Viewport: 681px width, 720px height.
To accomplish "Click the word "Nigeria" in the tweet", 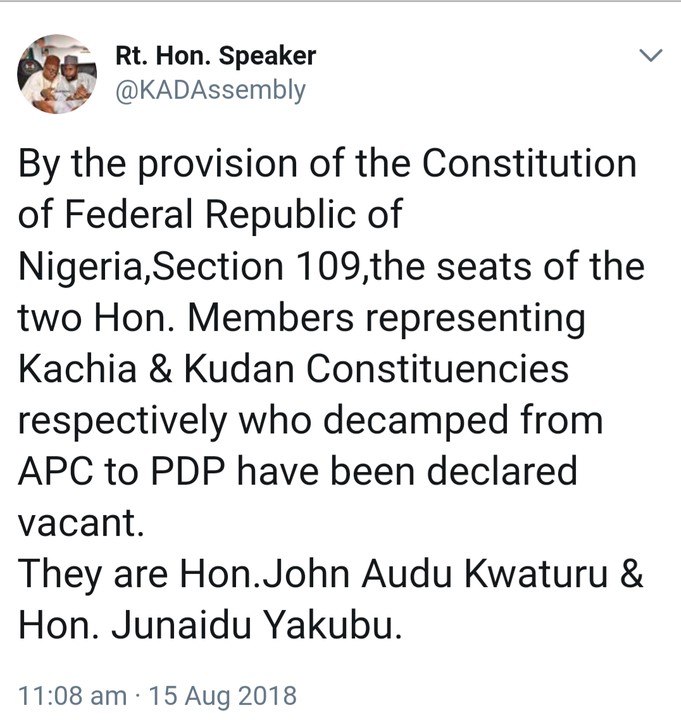I will pos(78,267).
